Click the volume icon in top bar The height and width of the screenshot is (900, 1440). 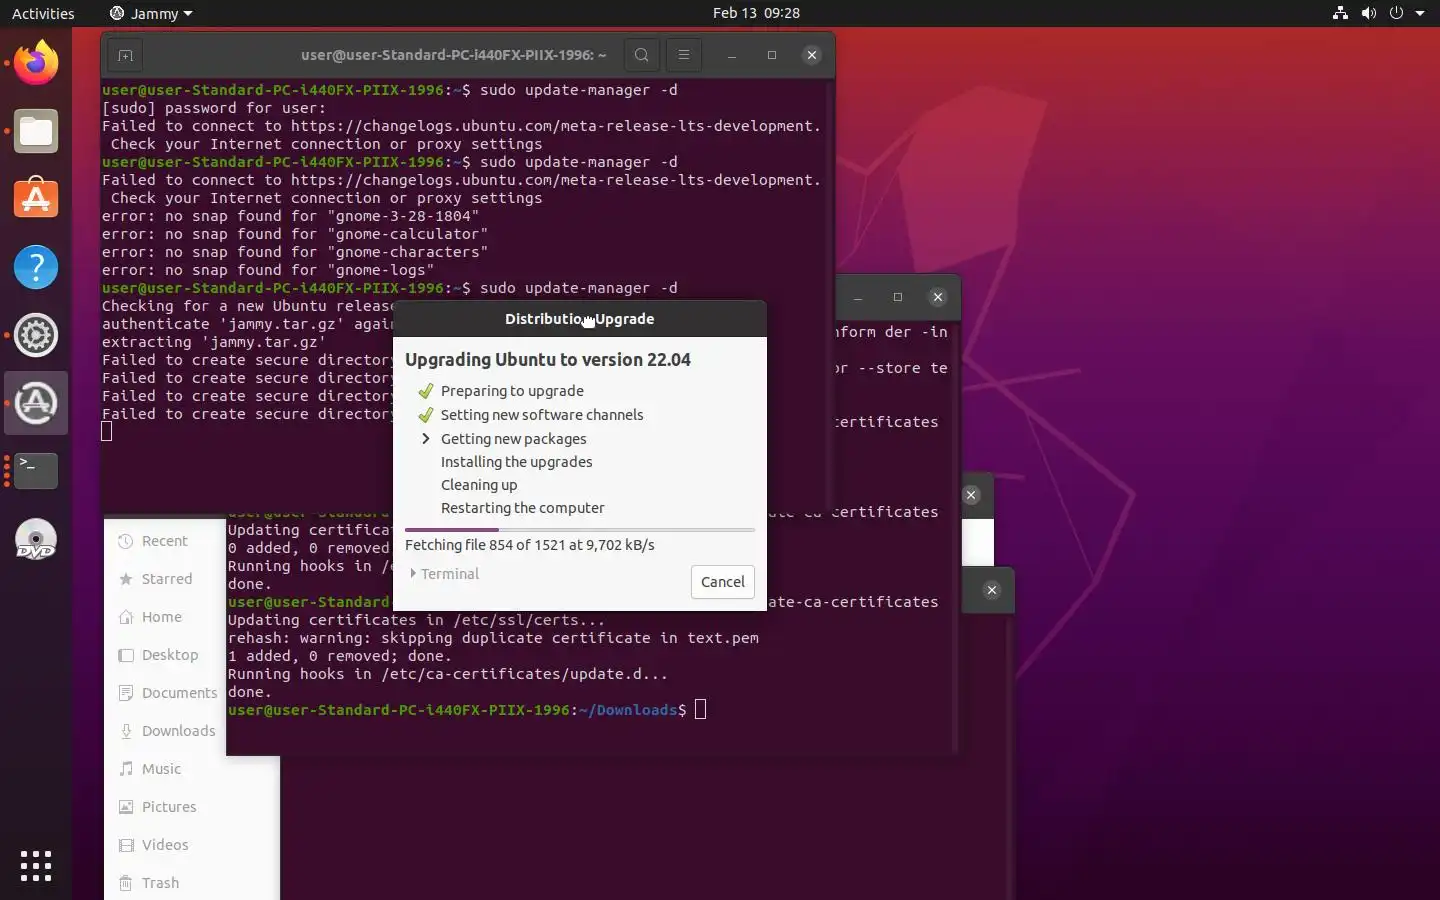pyautogui.click(x=1368, y=13)
